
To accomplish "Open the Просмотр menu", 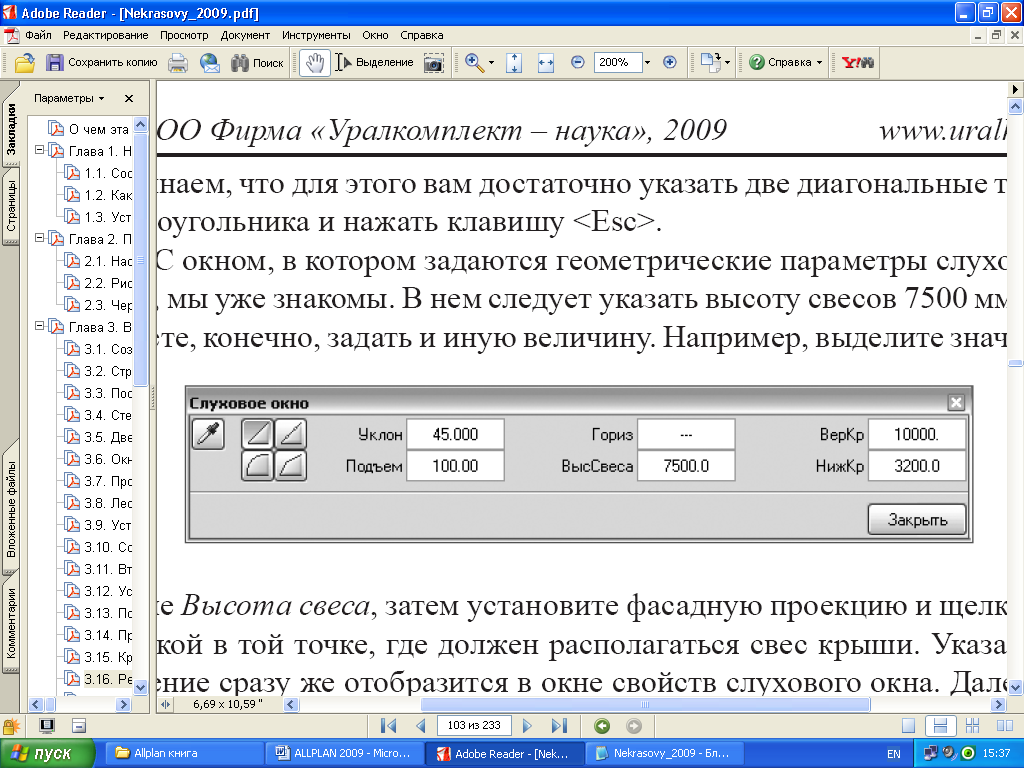I will (184, 35).
